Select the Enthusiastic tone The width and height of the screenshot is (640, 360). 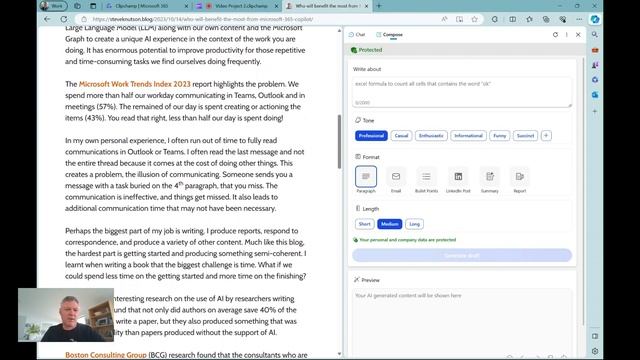point(431,136)
